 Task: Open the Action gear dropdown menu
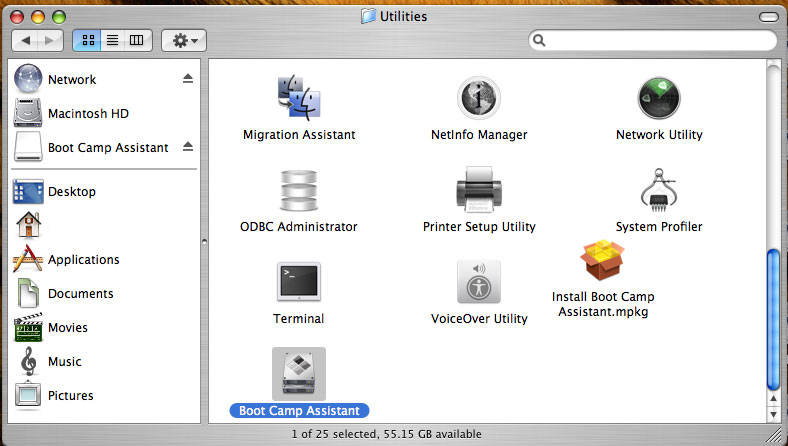pyautogui.click(x=184, y=40)
